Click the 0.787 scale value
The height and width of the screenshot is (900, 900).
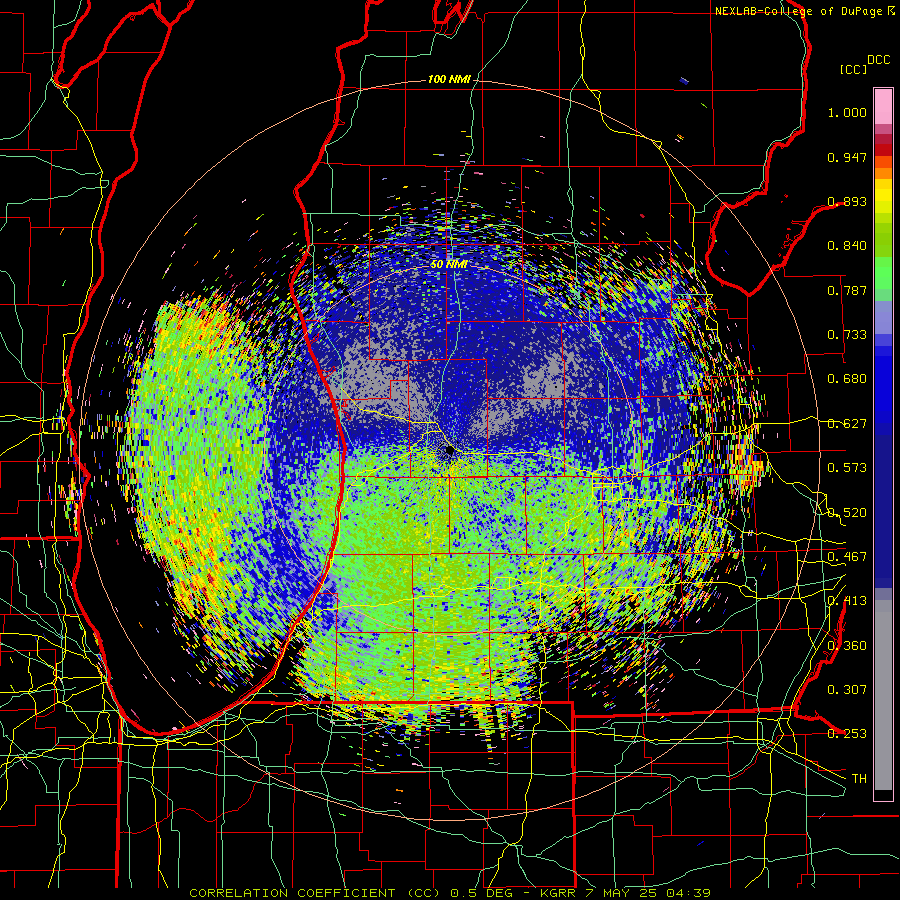click(x=847, y=290)
